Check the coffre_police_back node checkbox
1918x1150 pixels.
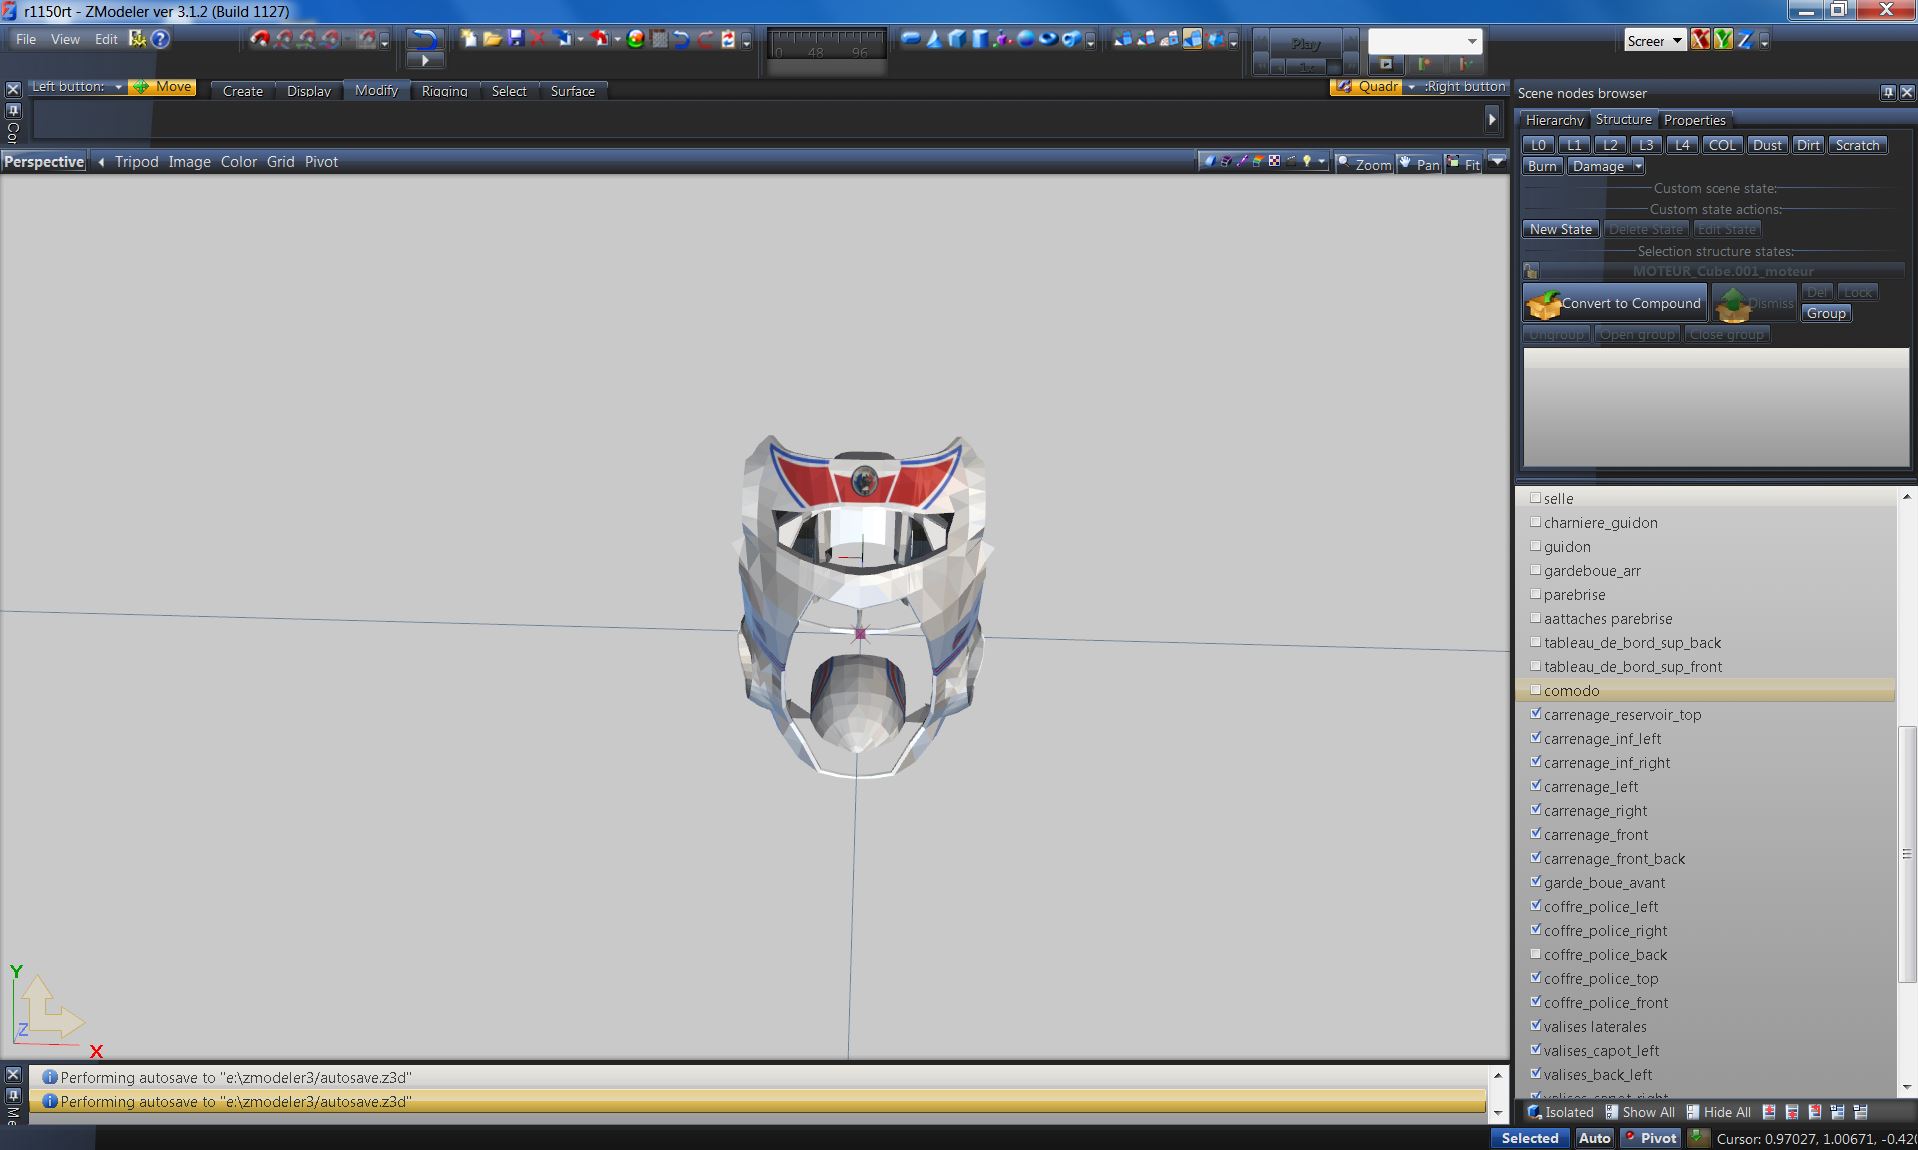coord(1535,954)
